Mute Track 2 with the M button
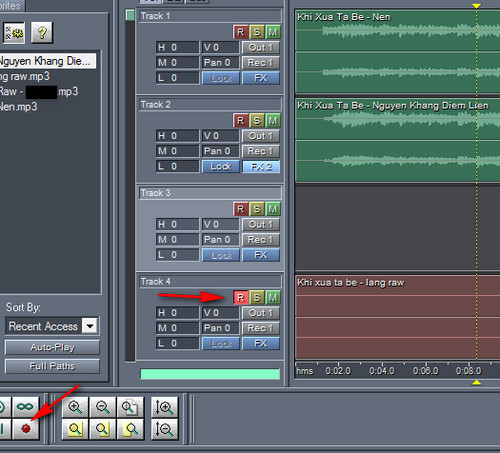 pyautogui.click(x=273, y=121)
